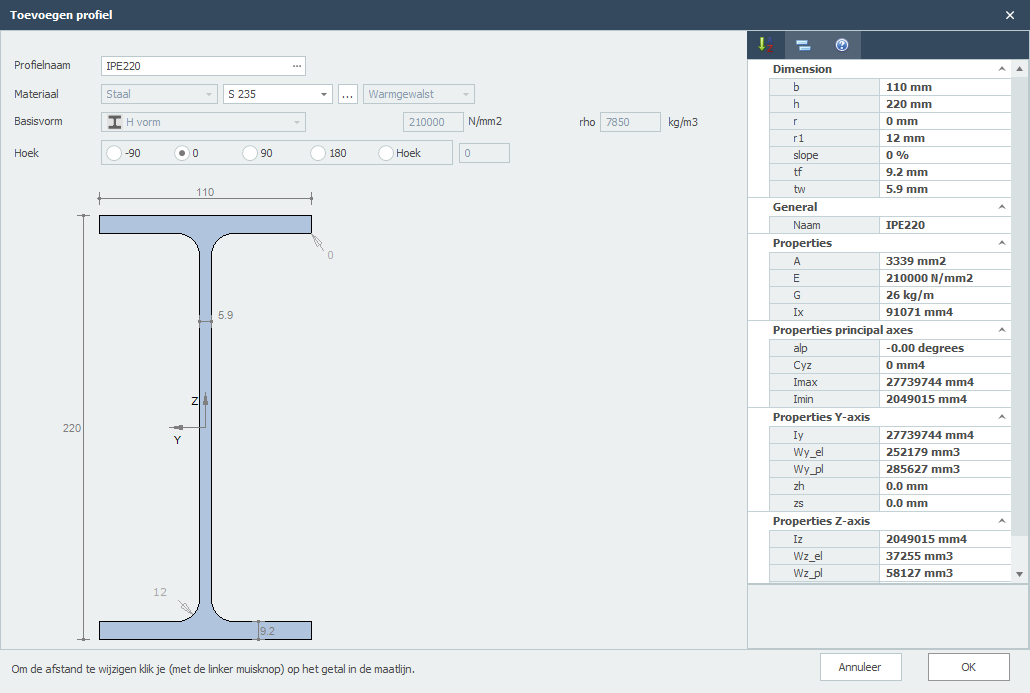The height and width of the screenshot is (693, 1030).
Task: Open the help question mark icon
Action: 842,45
